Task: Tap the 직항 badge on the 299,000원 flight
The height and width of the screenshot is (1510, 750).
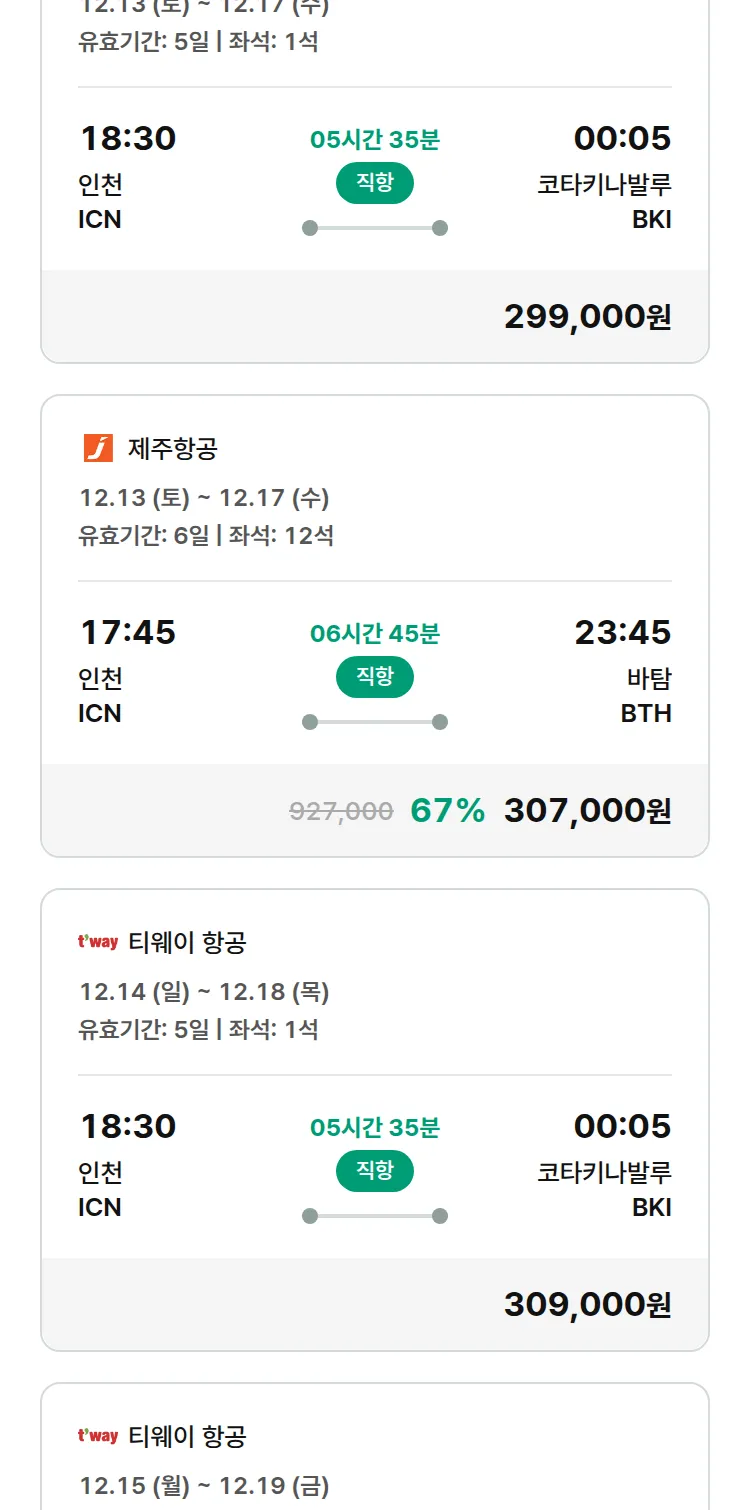Action: [374, 183]
